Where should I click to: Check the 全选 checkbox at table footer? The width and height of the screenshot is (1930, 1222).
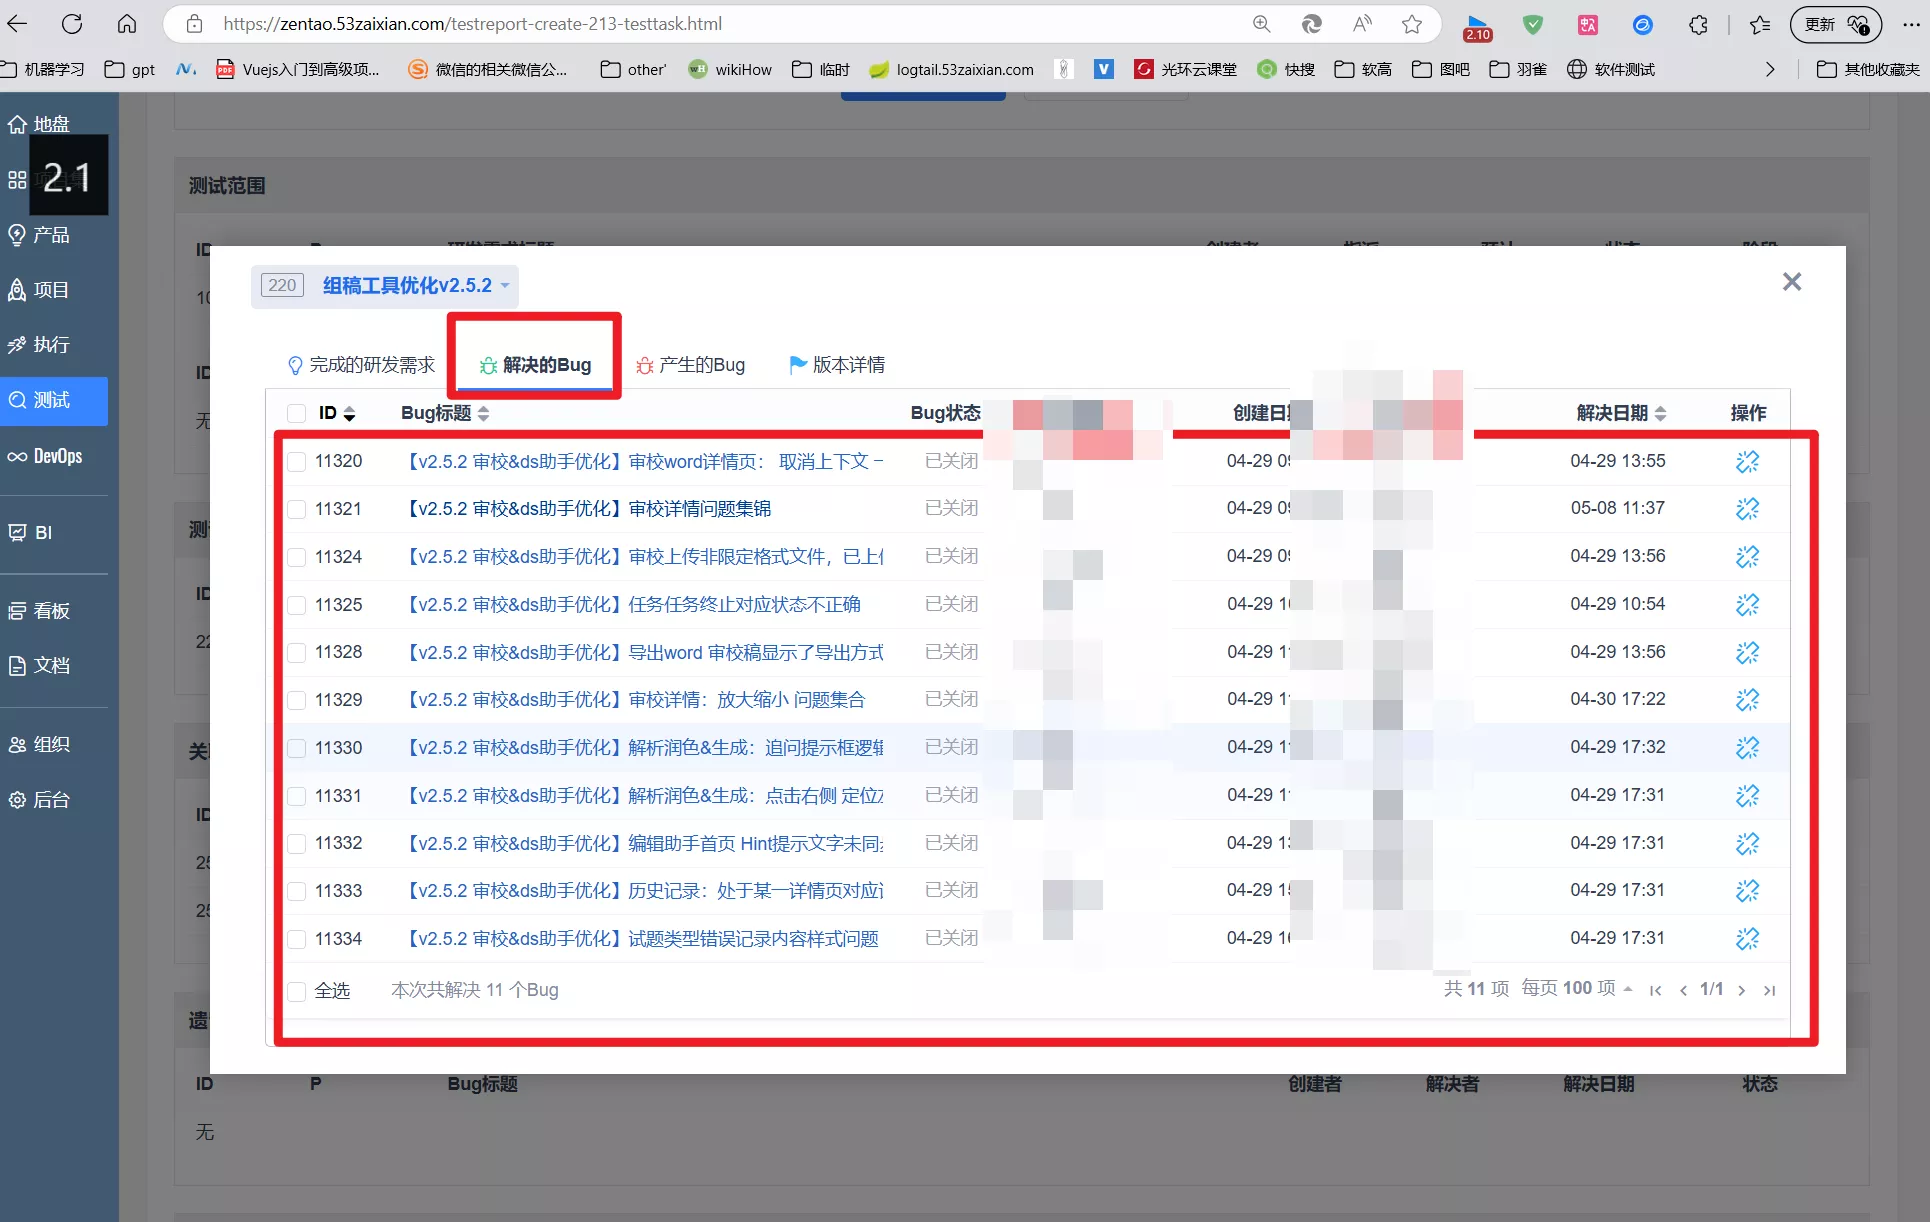(x=296, y=991)
